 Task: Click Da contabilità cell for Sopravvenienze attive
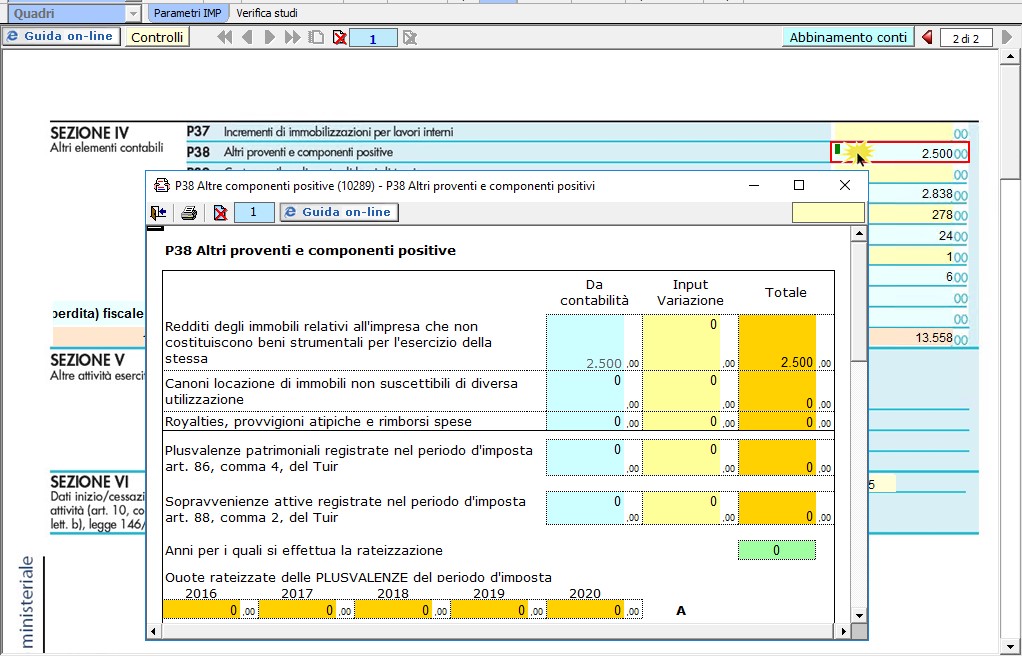click(x=585, y=508)
